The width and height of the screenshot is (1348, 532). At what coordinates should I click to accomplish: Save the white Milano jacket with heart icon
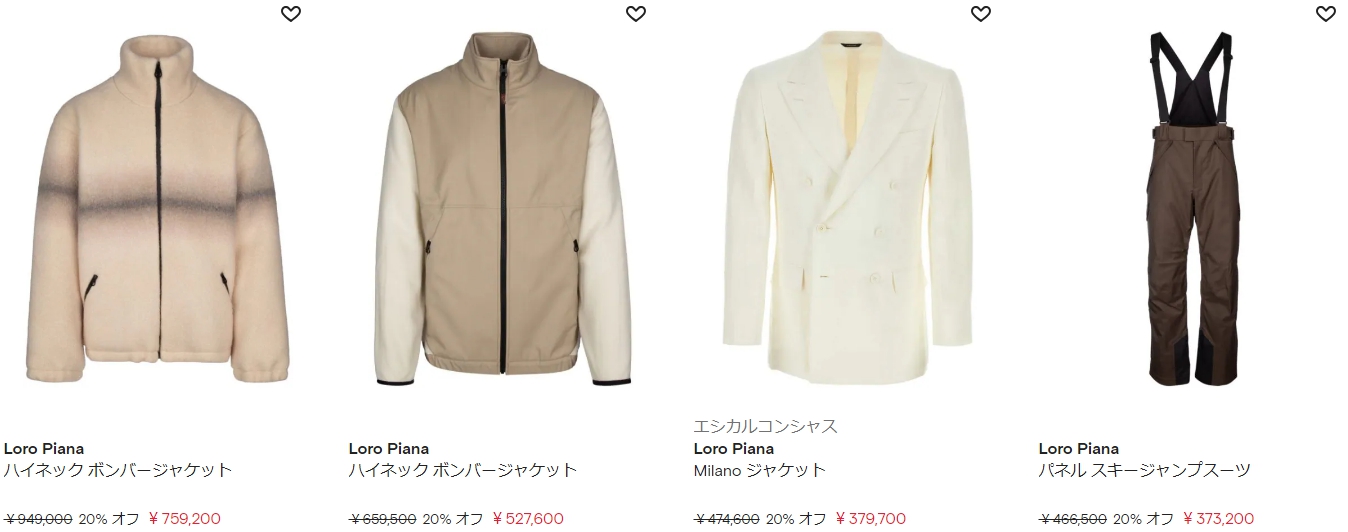pyautogui.click(x=980, y=14)
